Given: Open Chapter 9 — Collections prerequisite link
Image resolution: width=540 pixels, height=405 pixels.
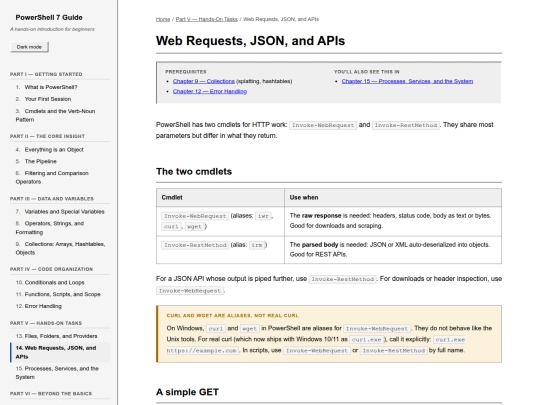Looking at the screenshot, I should [204, 81].
